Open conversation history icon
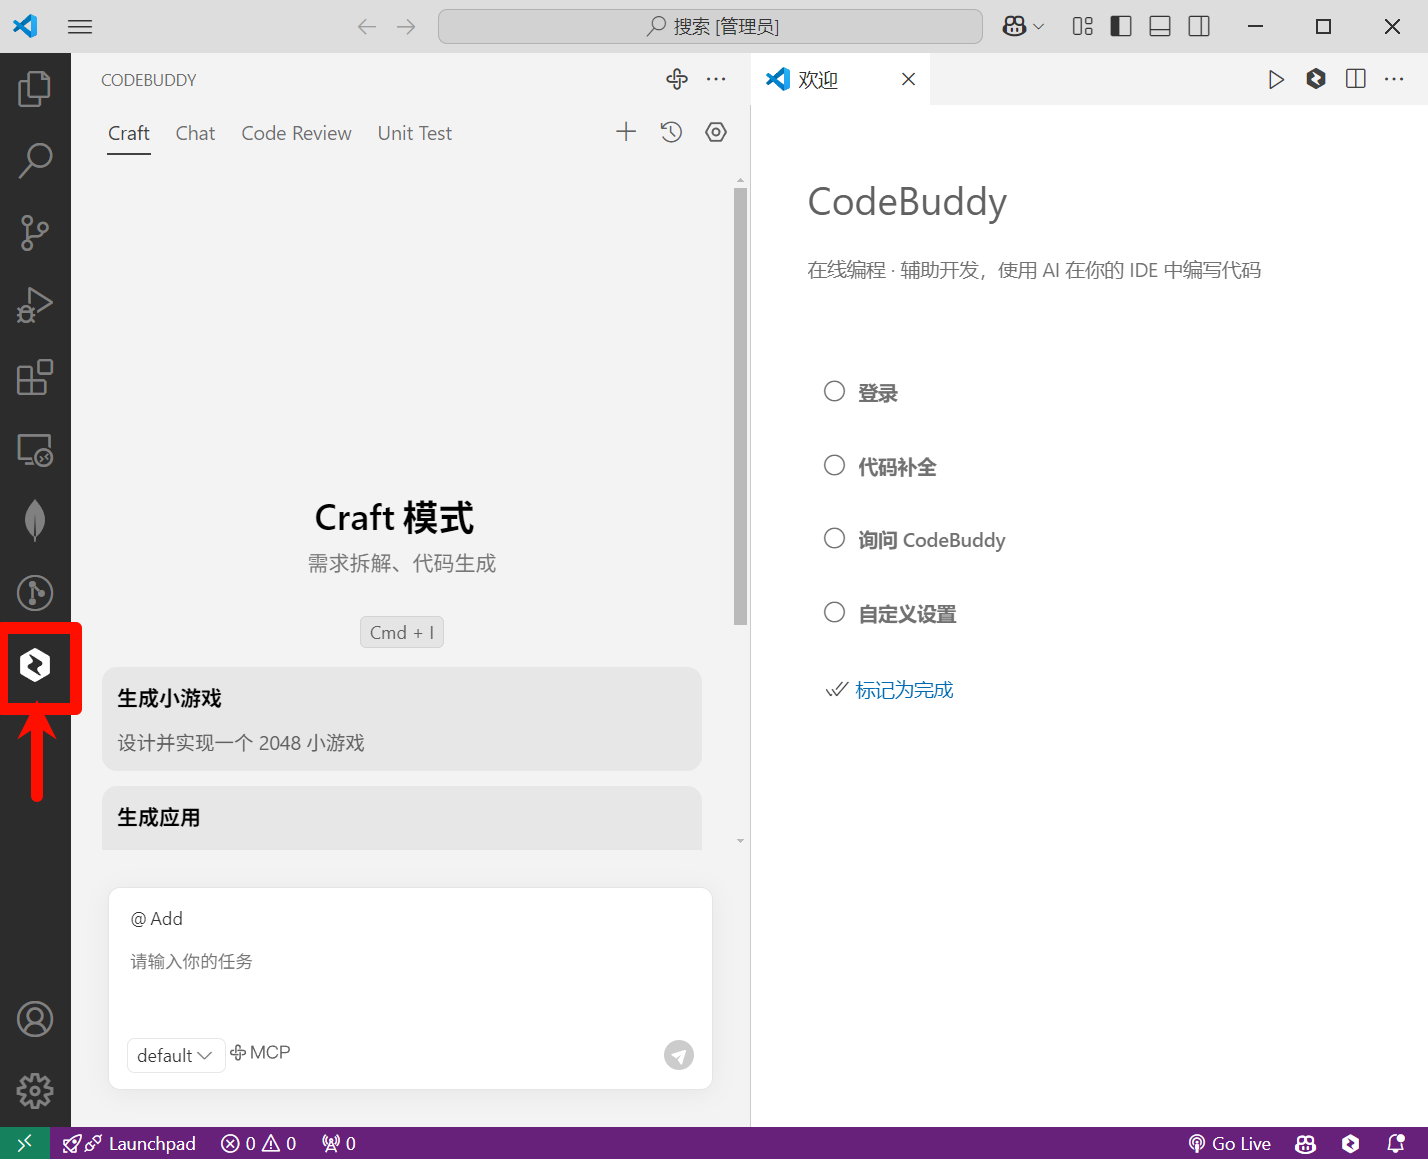Screen dimensions: 1428x1159 (671, 132)
